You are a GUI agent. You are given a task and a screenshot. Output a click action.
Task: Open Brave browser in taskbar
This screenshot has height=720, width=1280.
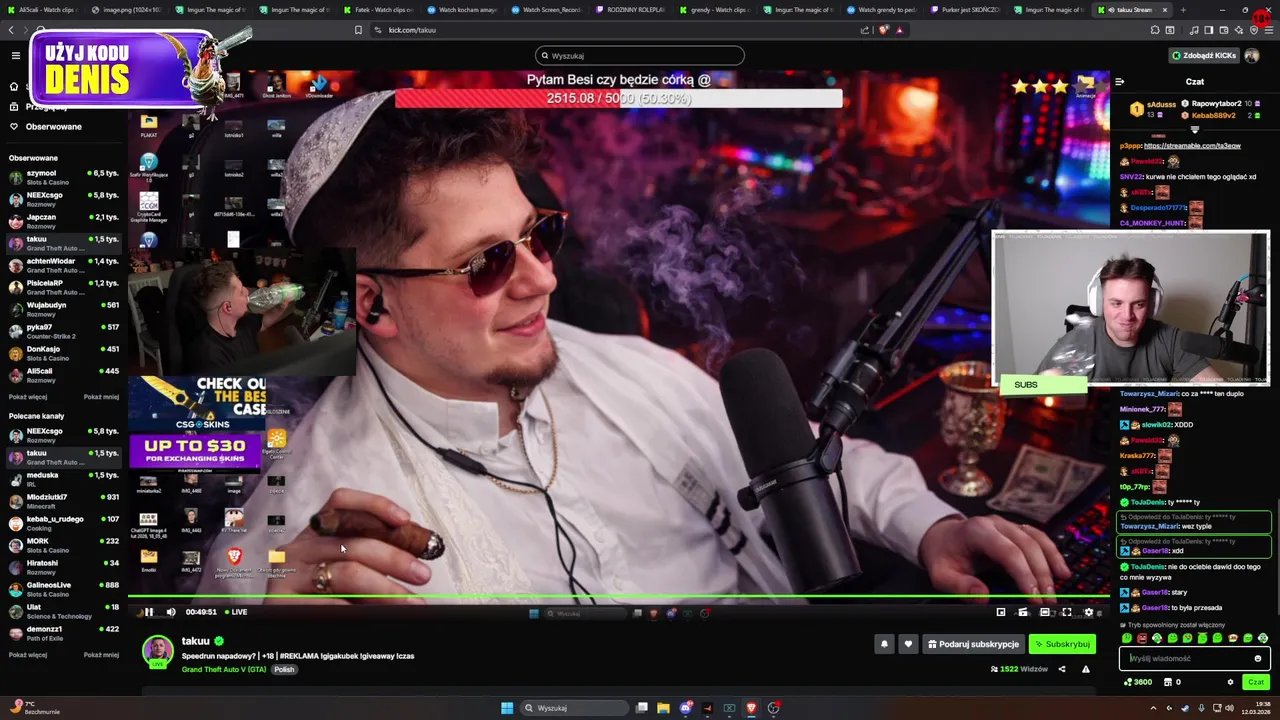(x=751, y=708)
